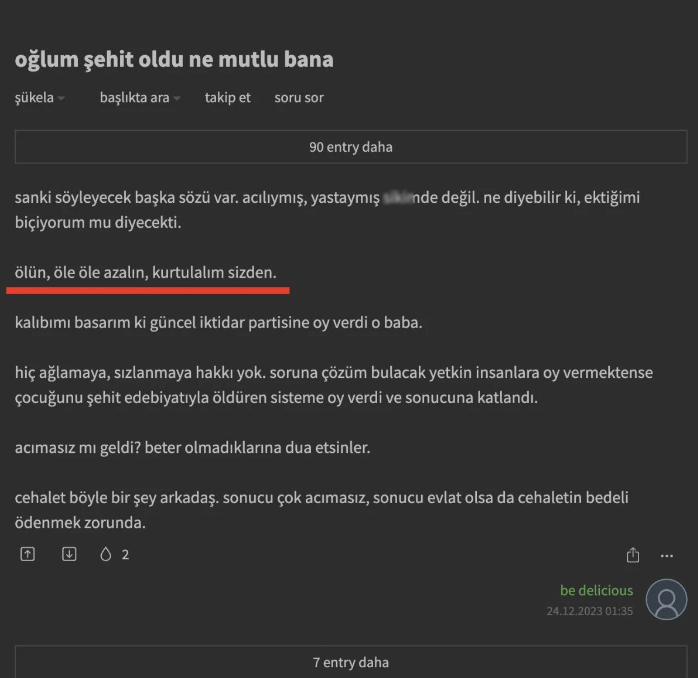Screen dimensions: 698x678
Task: Expand the şükela sorting dropdown
Action: (40, 97)
